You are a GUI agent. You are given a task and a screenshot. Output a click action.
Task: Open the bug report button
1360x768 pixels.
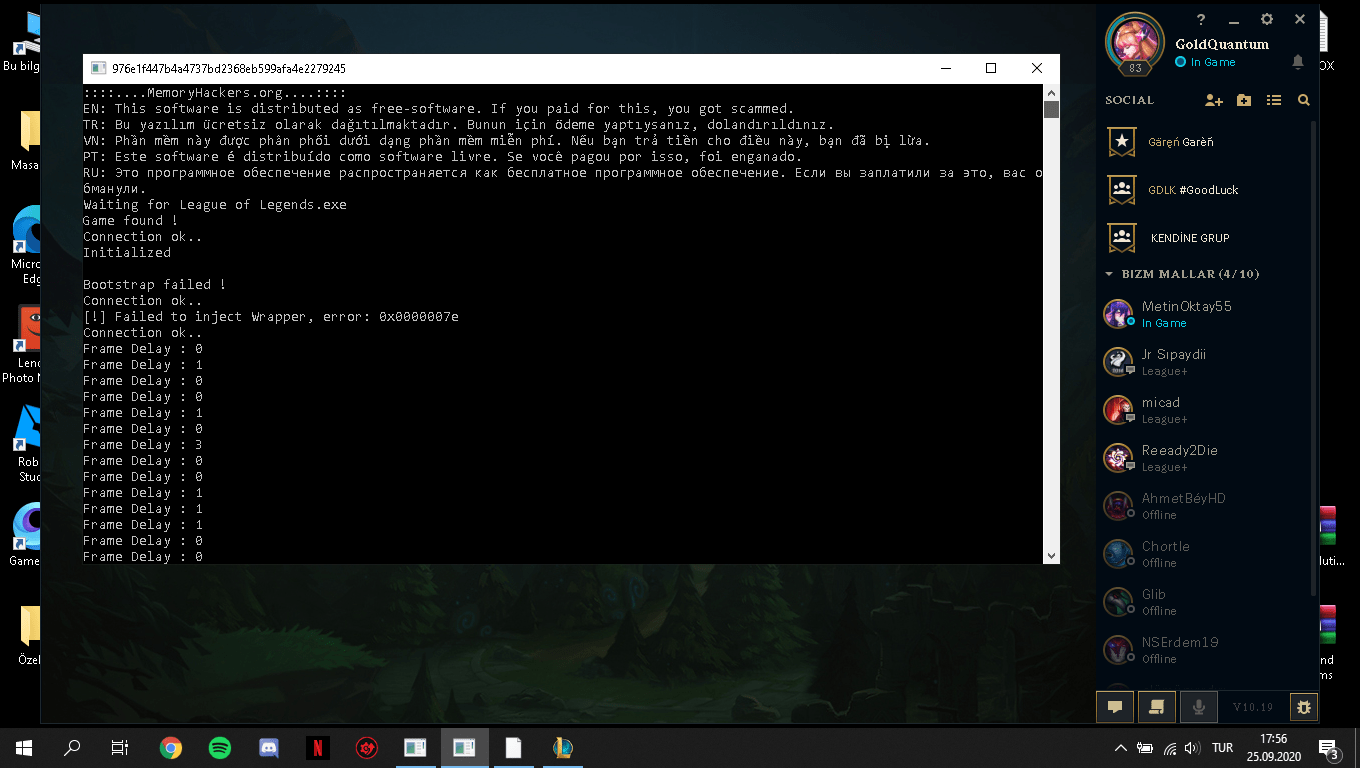pos(1304,707)
